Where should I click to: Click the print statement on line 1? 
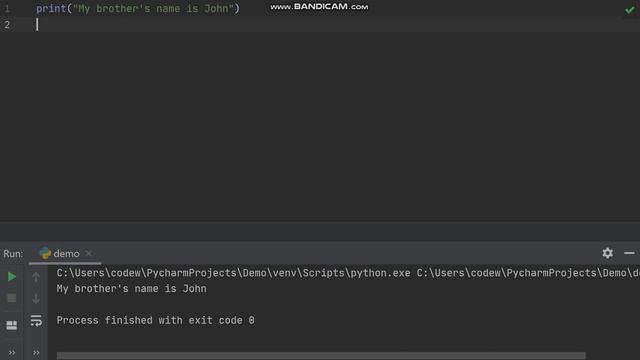pyautogui.click(x=138, y=9)
